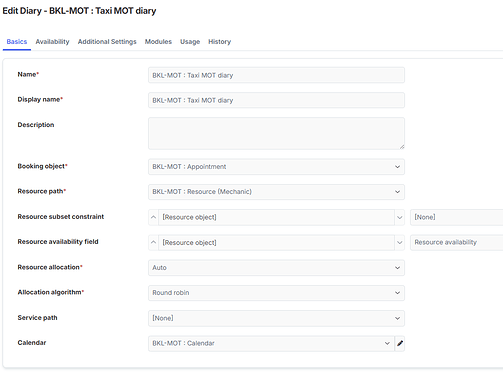The height and width of the screenshot is (375, 503).
Task: Expand Resource availability field chevron dropdown
Action: pyautogui.click(x=399, y=243)
